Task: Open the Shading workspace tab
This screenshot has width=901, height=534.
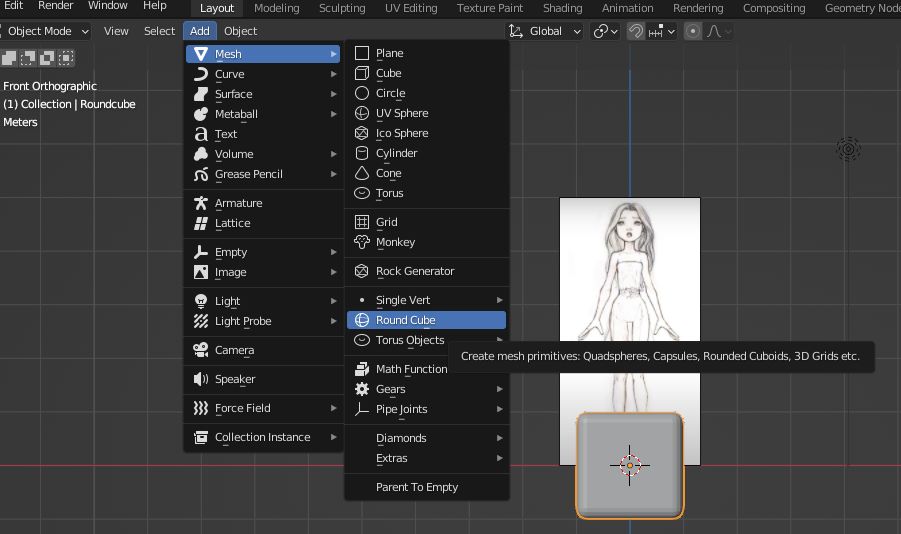Action: [562, 8]
